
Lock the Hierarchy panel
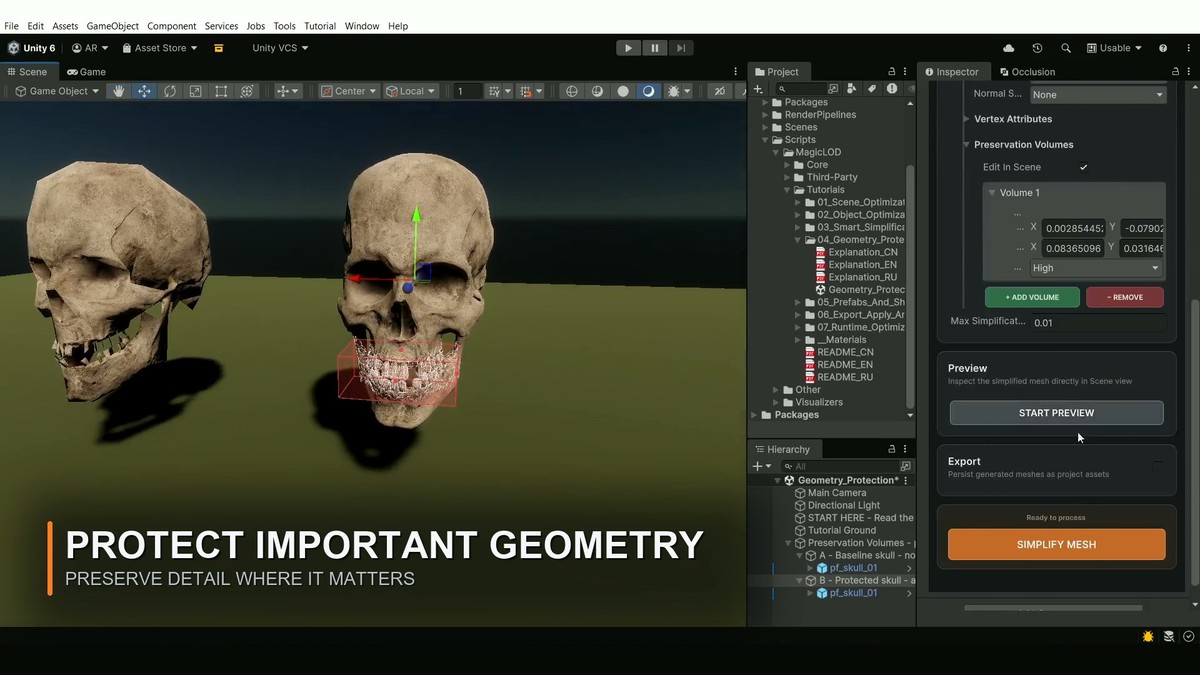point(891,449)
